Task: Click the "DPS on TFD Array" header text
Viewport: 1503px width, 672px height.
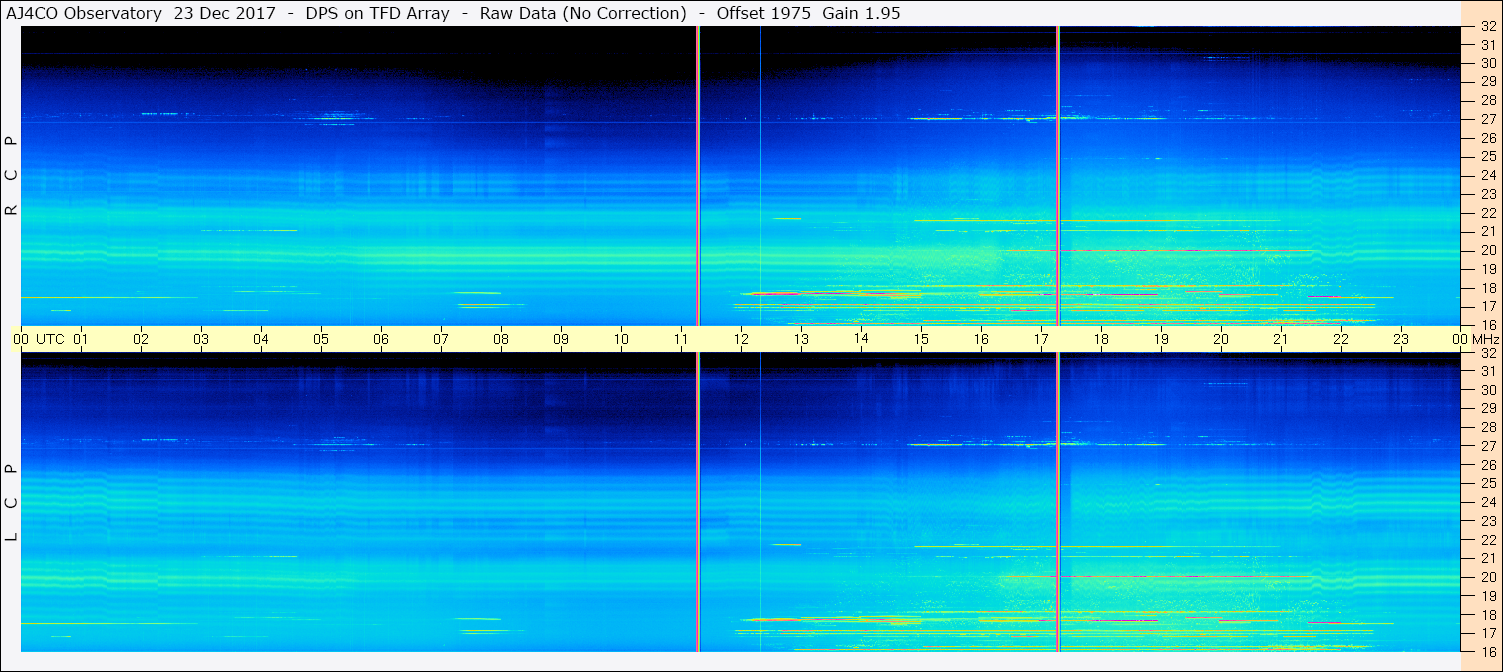Action: tap(377, 13)
